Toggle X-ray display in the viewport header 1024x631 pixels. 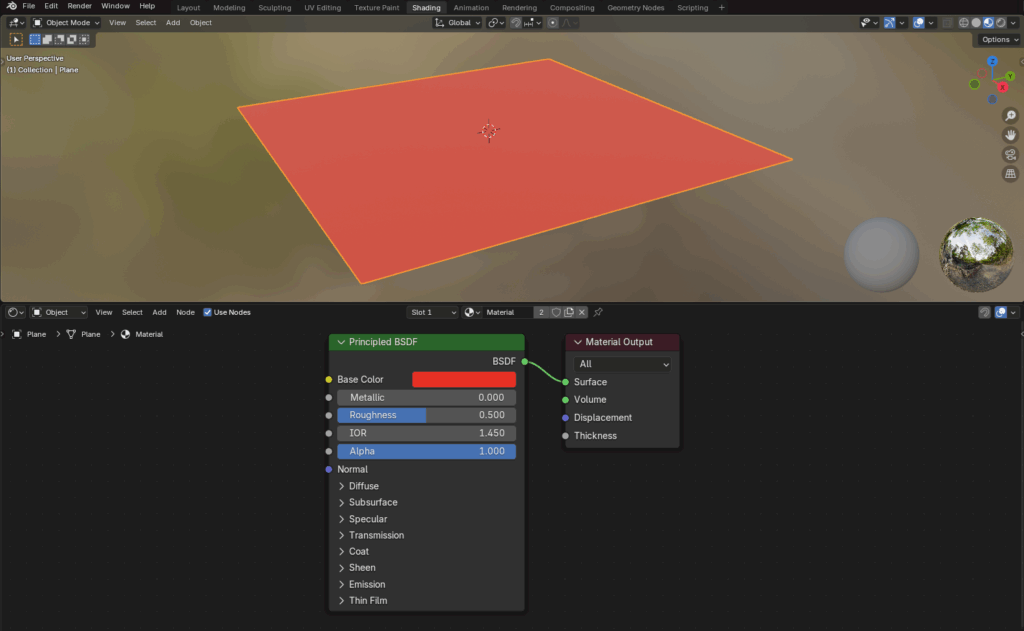click(948, 23)
